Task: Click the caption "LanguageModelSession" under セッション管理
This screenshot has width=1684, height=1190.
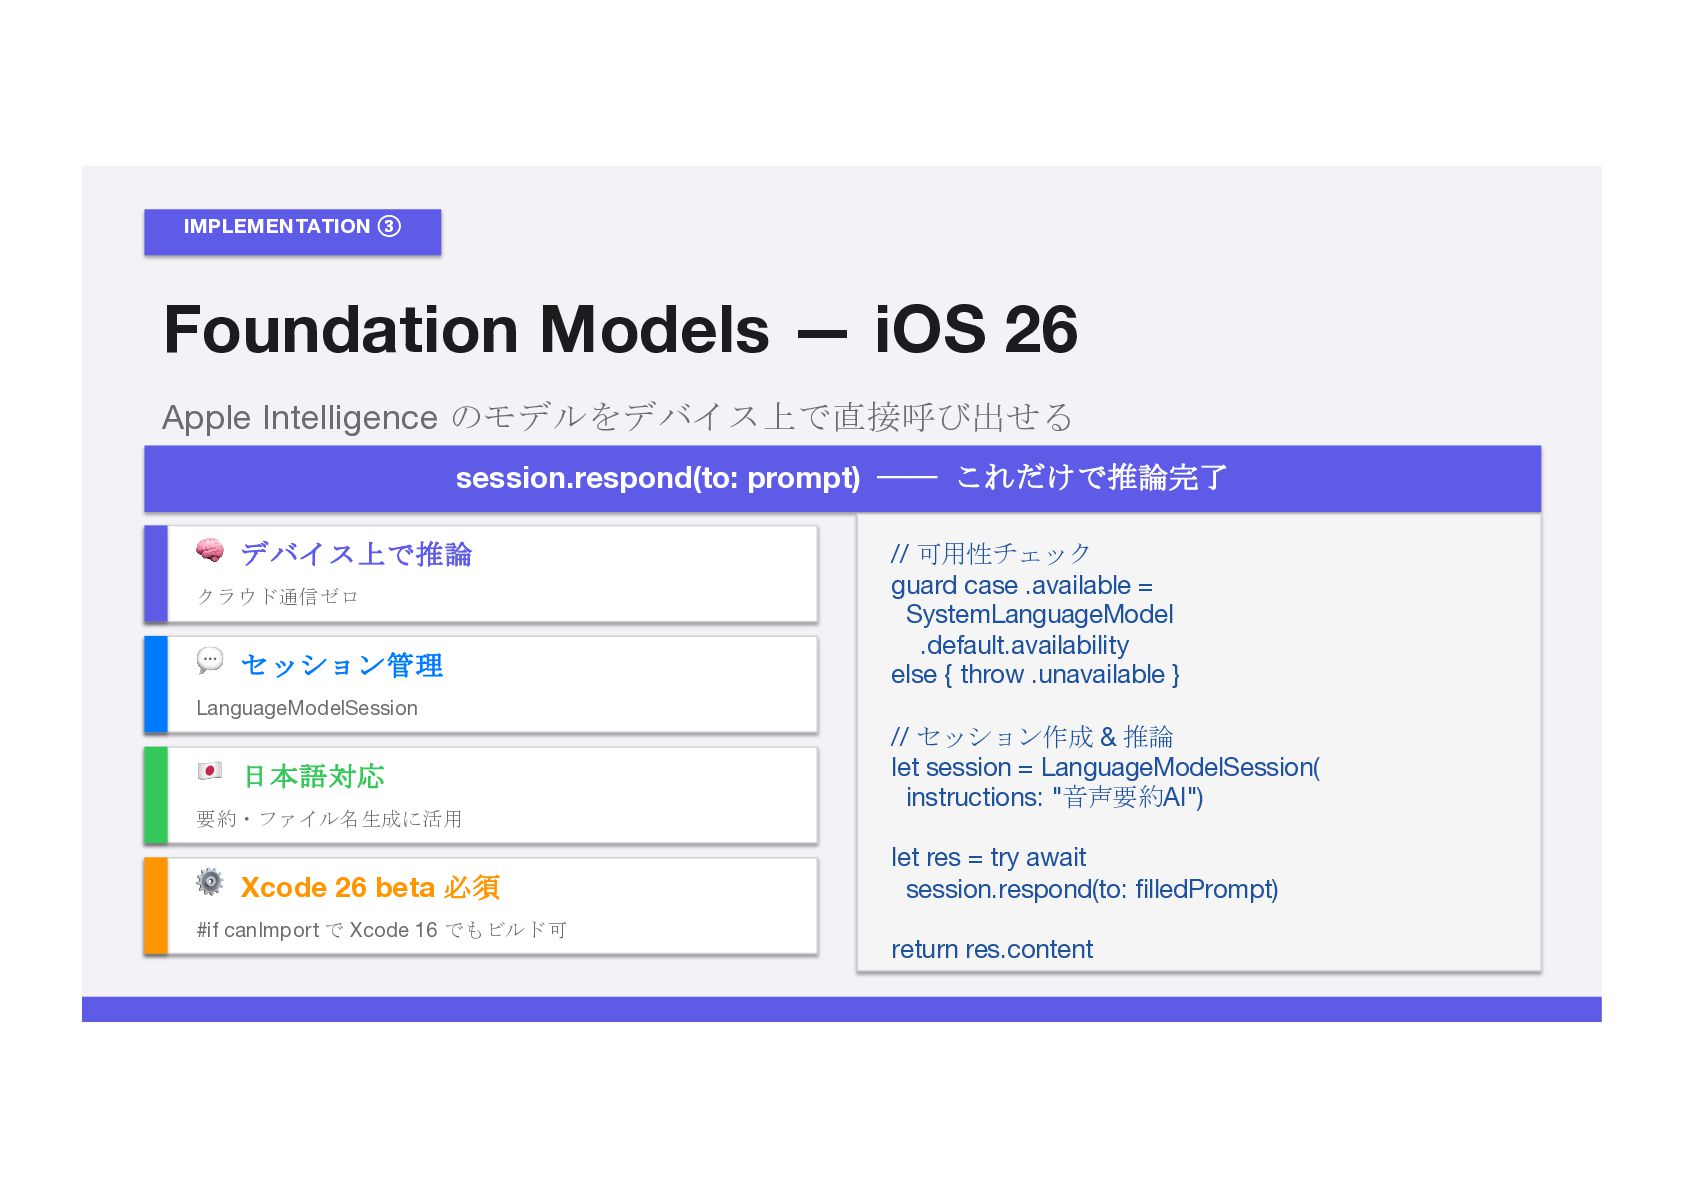Action: coord(307,708)
